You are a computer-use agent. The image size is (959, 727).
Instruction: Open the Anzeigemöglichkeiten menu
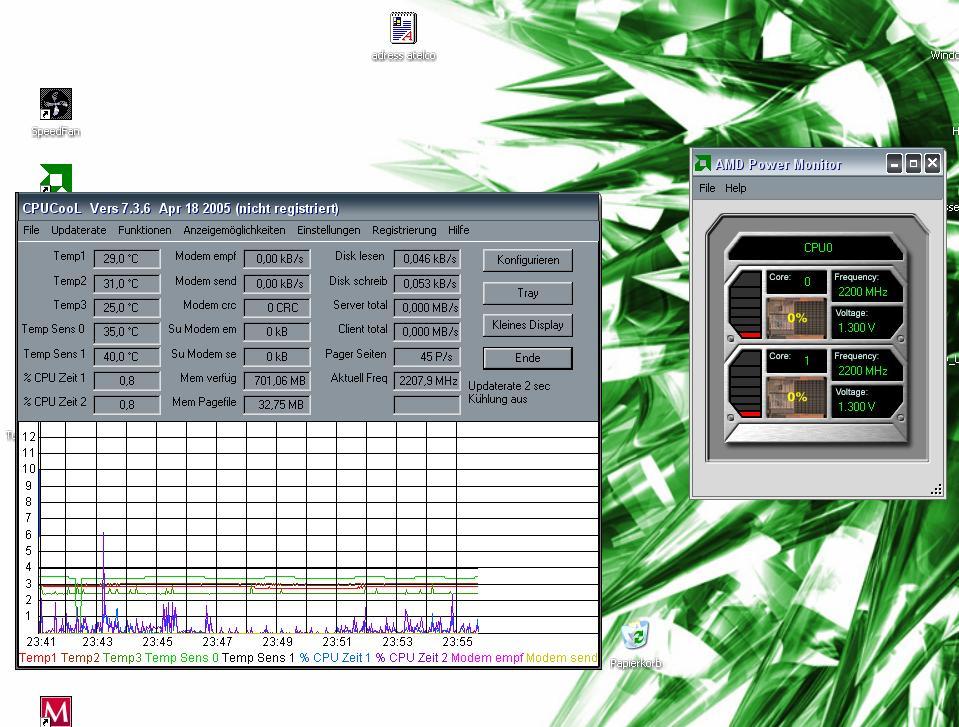(x=234, y=230)
